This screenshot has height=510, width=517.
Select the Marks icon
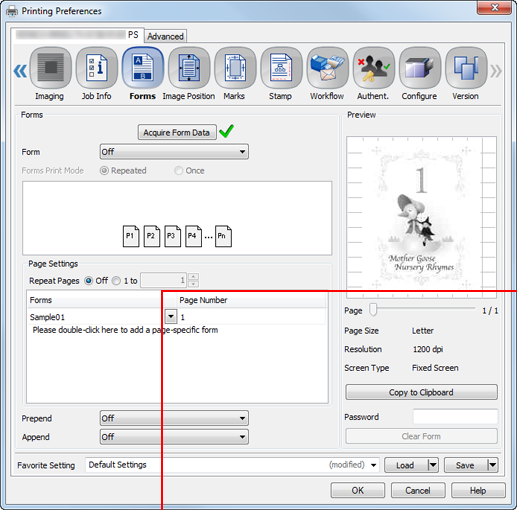[x=235, y=68]
